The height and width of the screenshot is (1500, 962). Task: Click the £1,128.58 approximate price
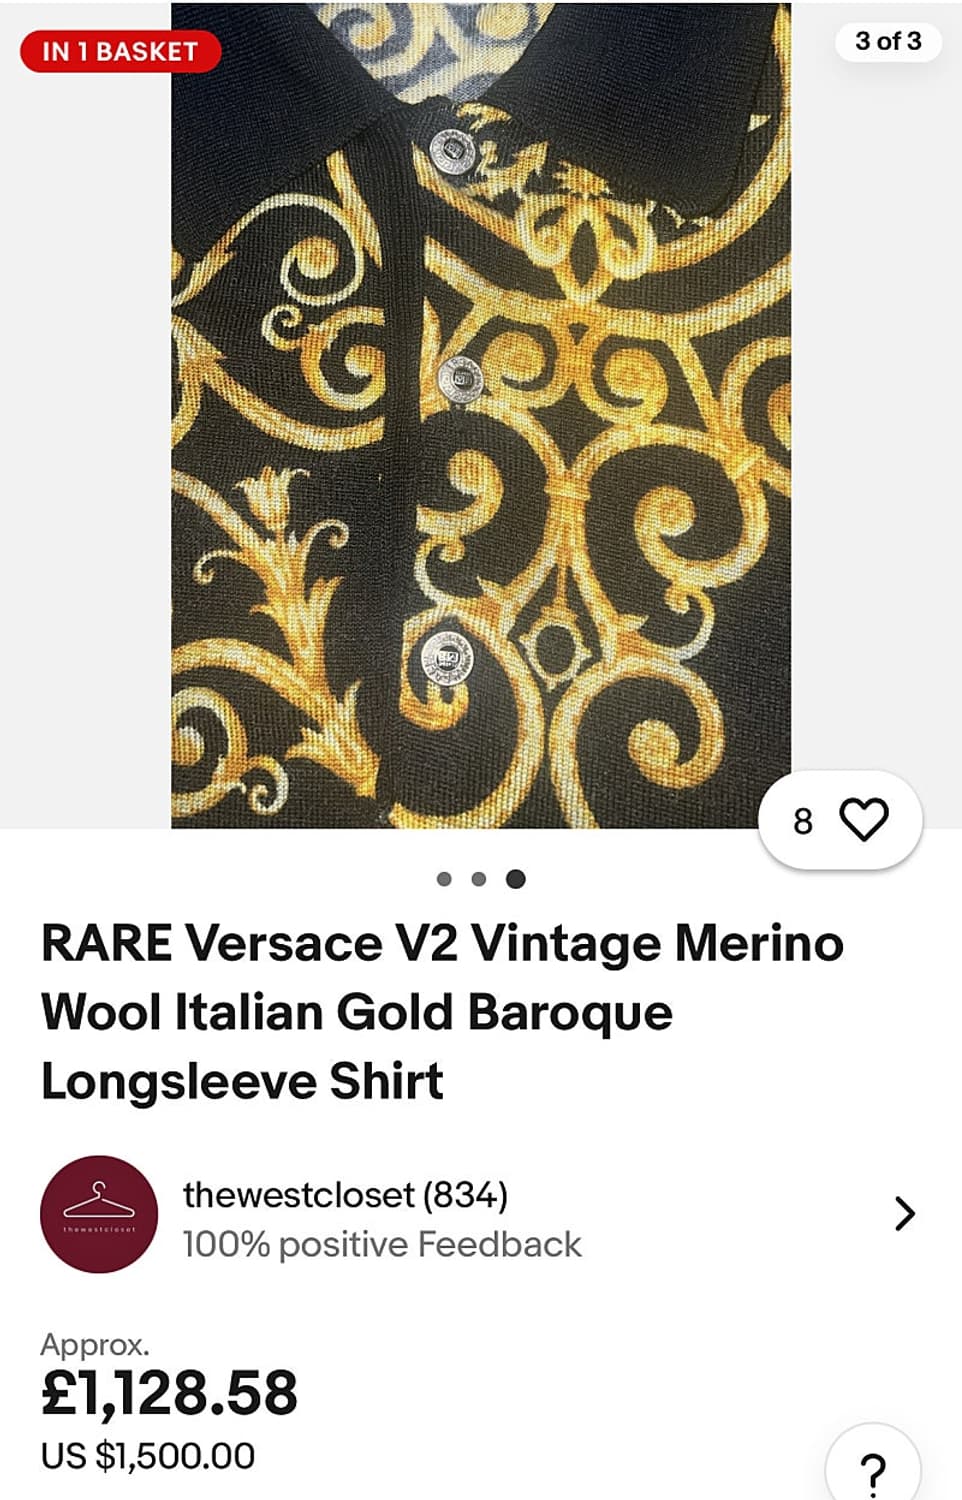[x=169, y=1392]
